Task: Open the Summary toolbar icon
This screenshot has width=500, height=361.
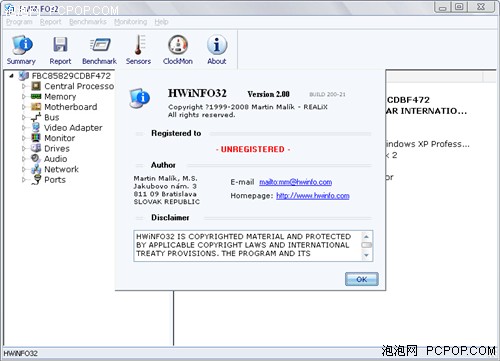Action: click(22, 45)
